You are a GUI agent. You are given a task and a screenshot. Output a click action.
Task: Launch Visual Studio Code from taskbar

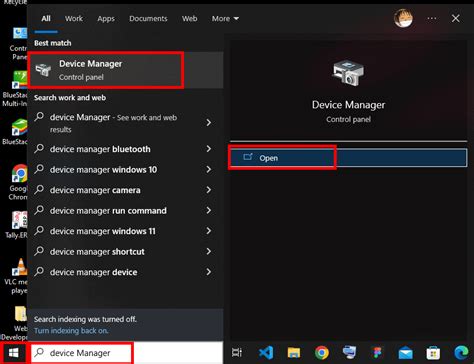[266, 352]
